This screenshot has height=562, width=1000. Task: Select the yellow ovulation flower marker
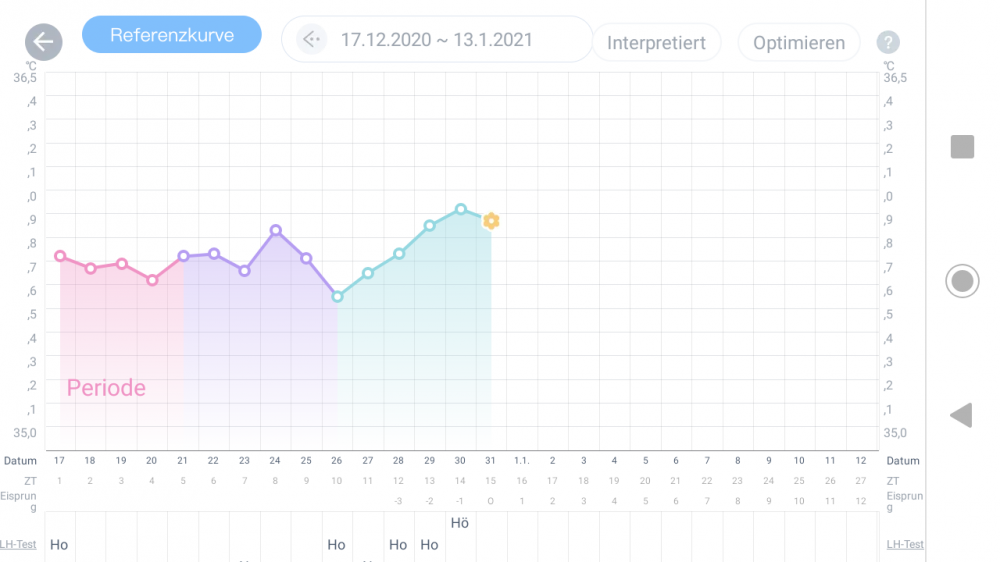(491, 221)
